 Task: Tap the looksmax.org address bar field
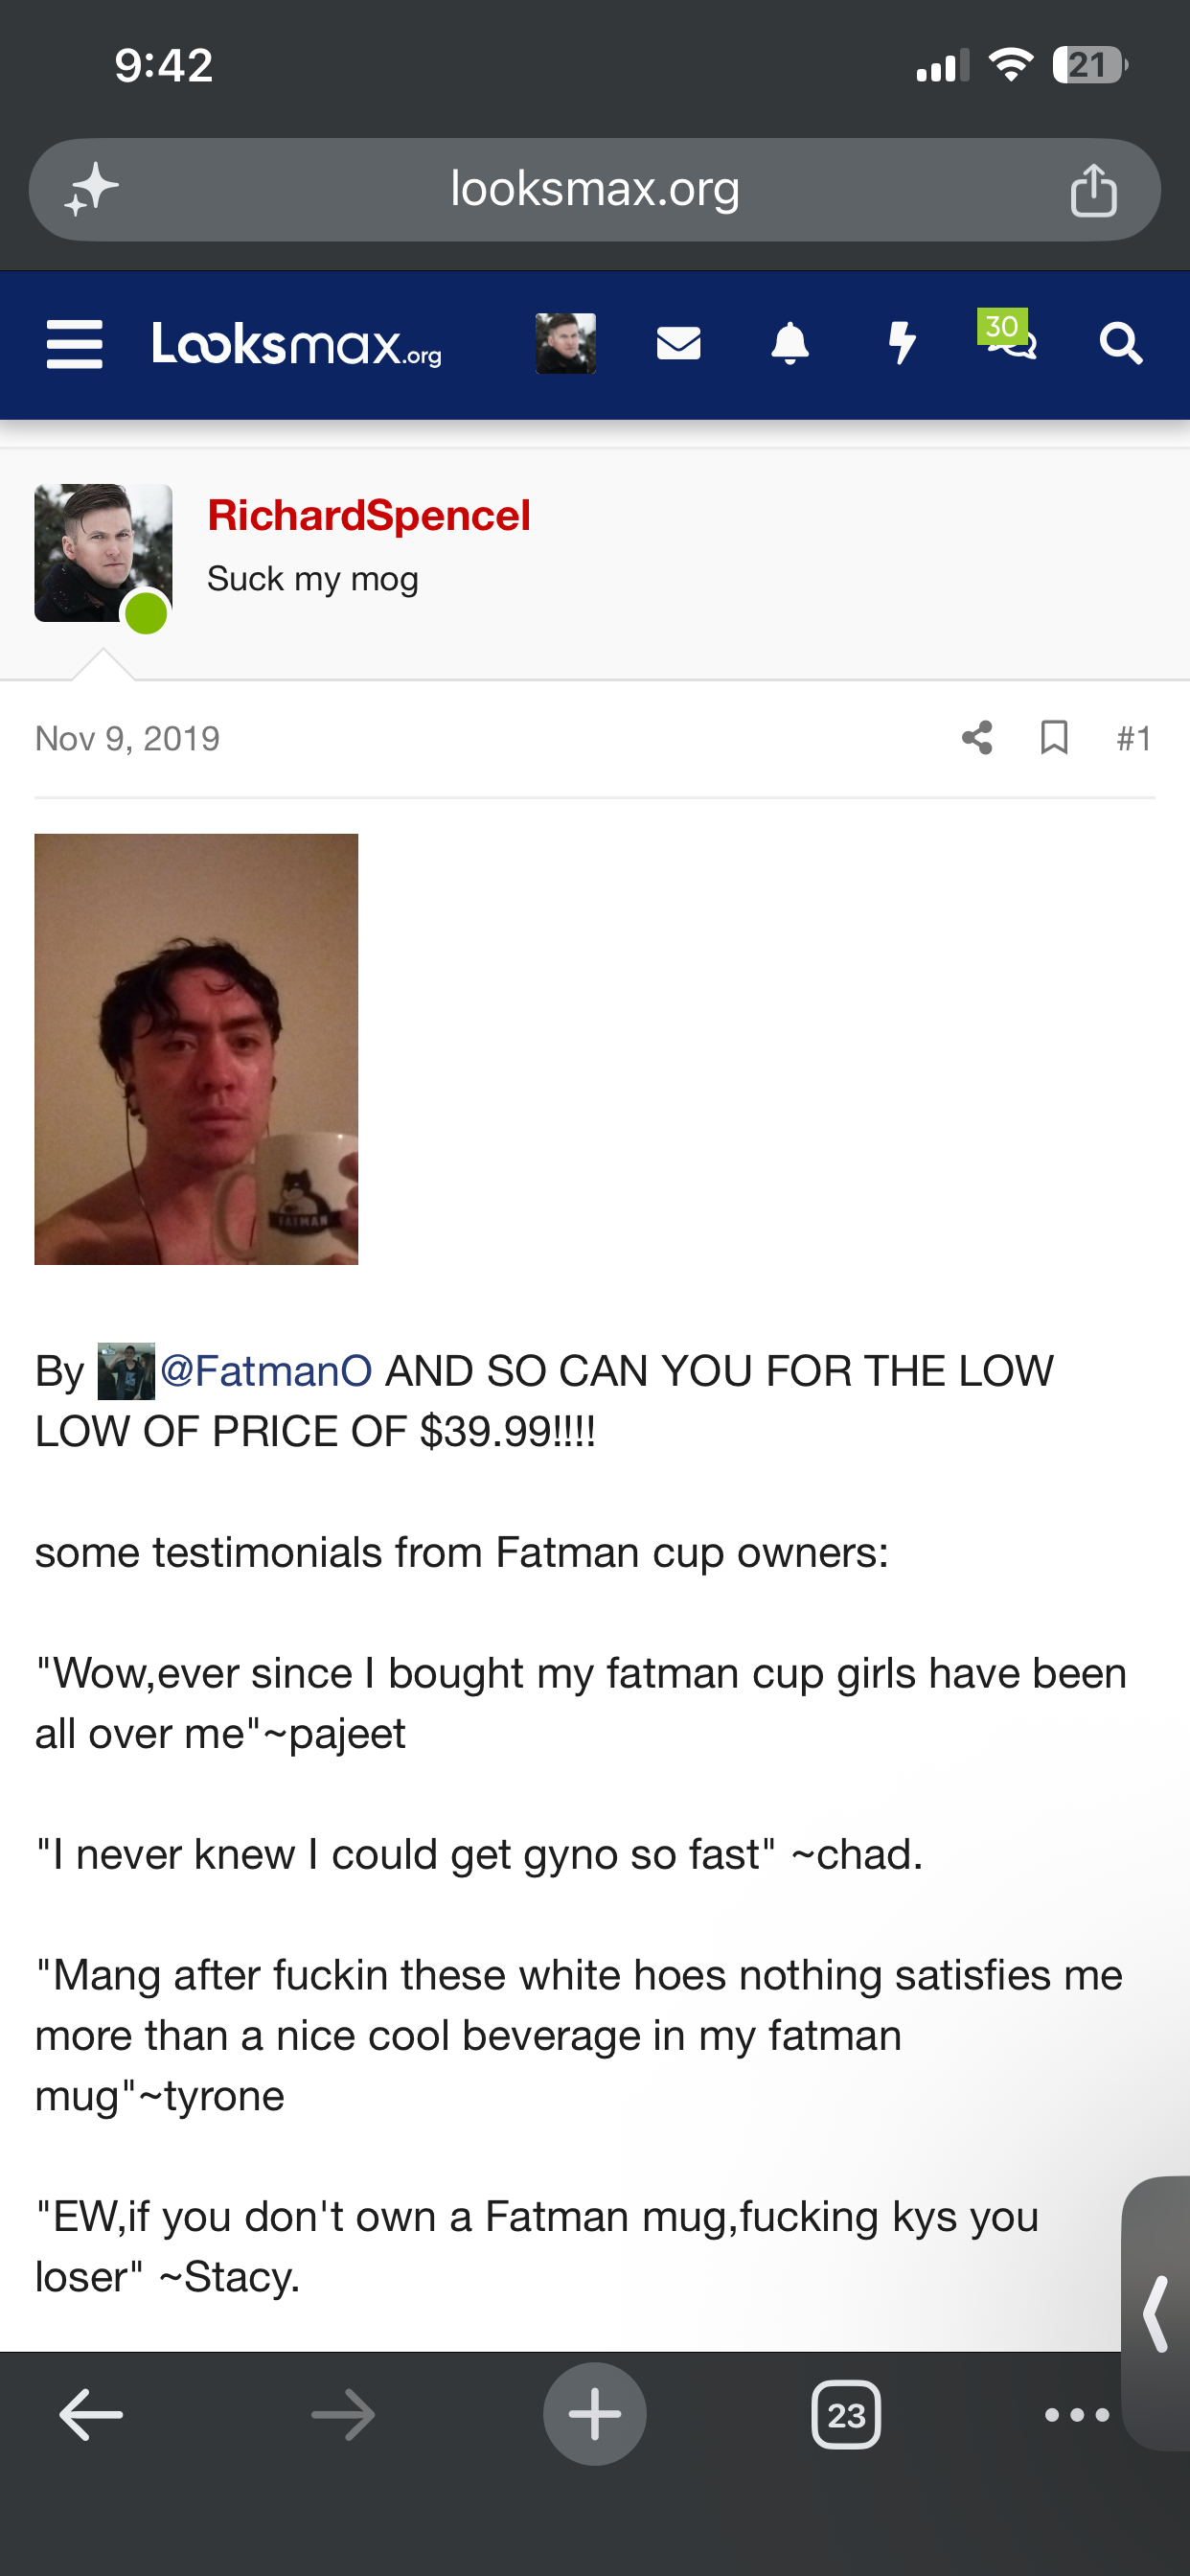click(x=595, y=189)
